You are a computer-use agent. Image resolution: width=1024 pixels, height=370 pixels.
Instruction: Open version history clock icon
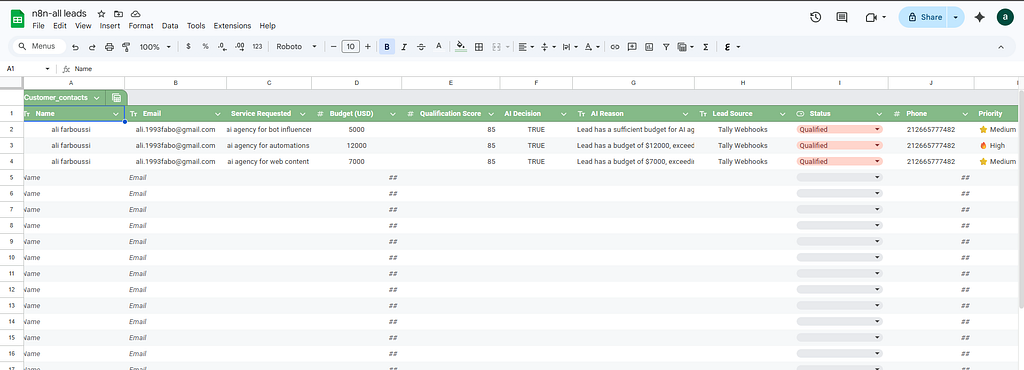815,18
